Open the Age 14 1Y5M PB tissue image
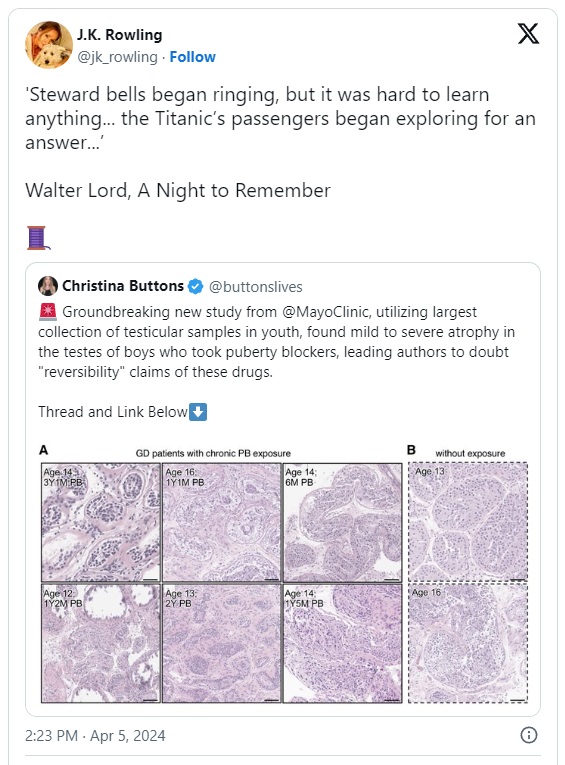 (x=343, y=643)
